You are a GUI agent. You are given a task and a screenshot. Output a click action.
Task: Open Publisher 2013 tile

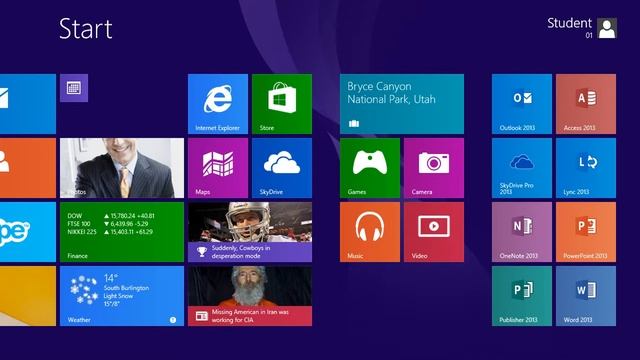(522, 296)
